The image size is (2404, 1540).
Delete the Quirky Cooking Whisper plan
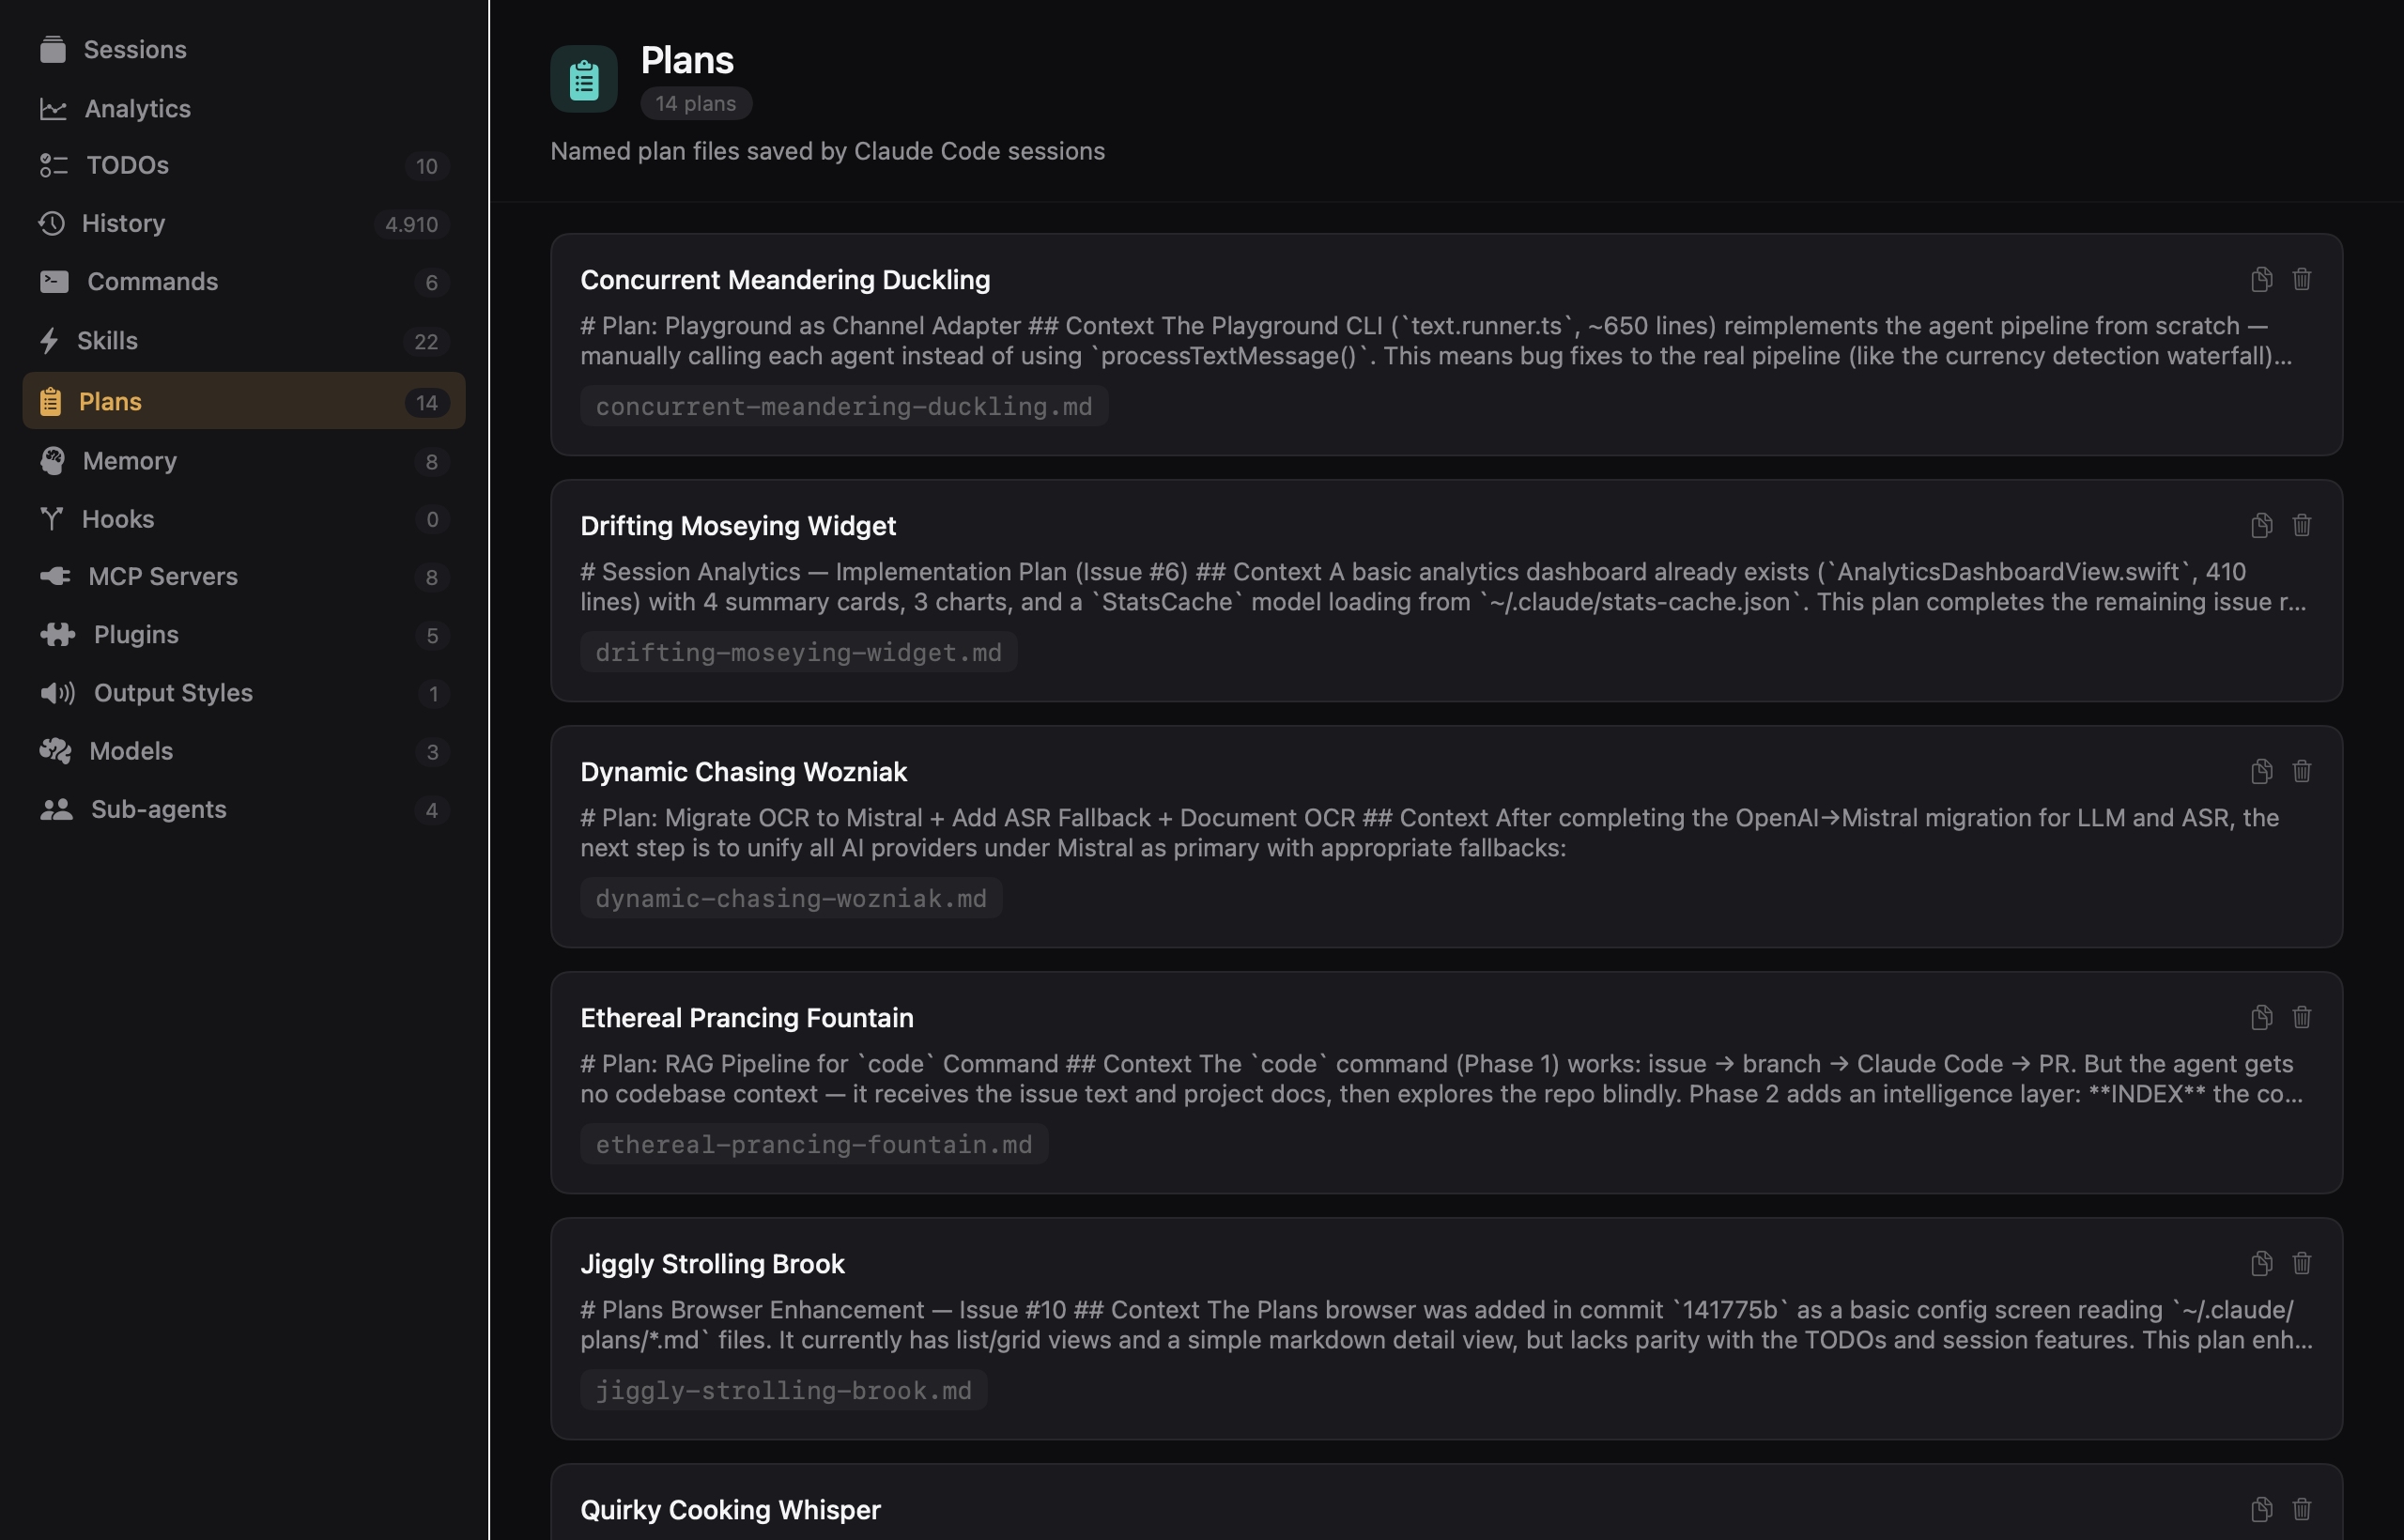click(2301, 1510)
